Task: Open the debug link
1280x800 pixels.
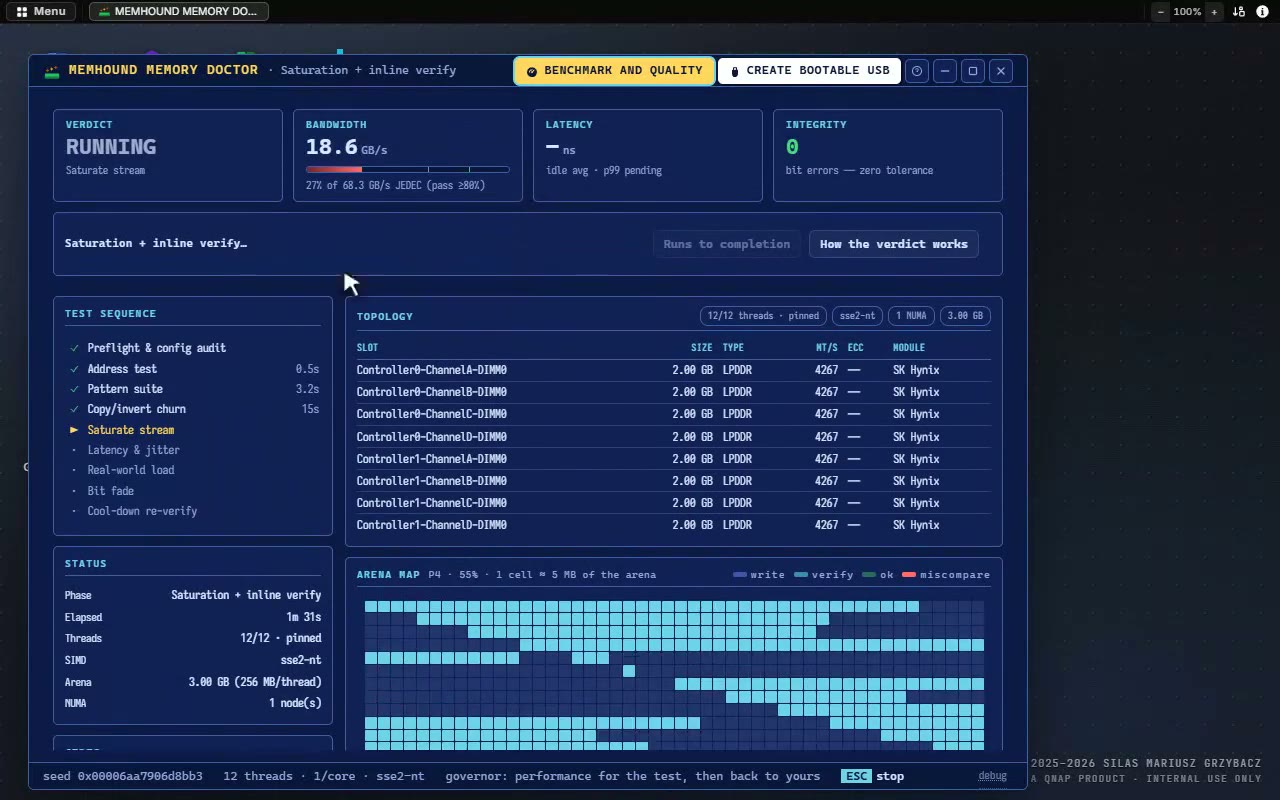Action: click(993, 776)
